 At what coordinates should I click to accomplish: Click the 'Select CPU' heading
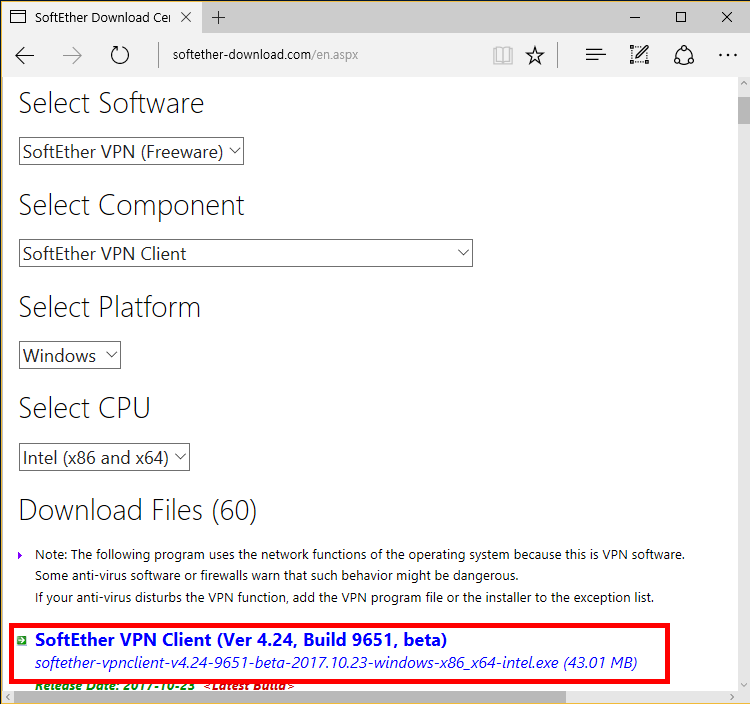(85, 408)
